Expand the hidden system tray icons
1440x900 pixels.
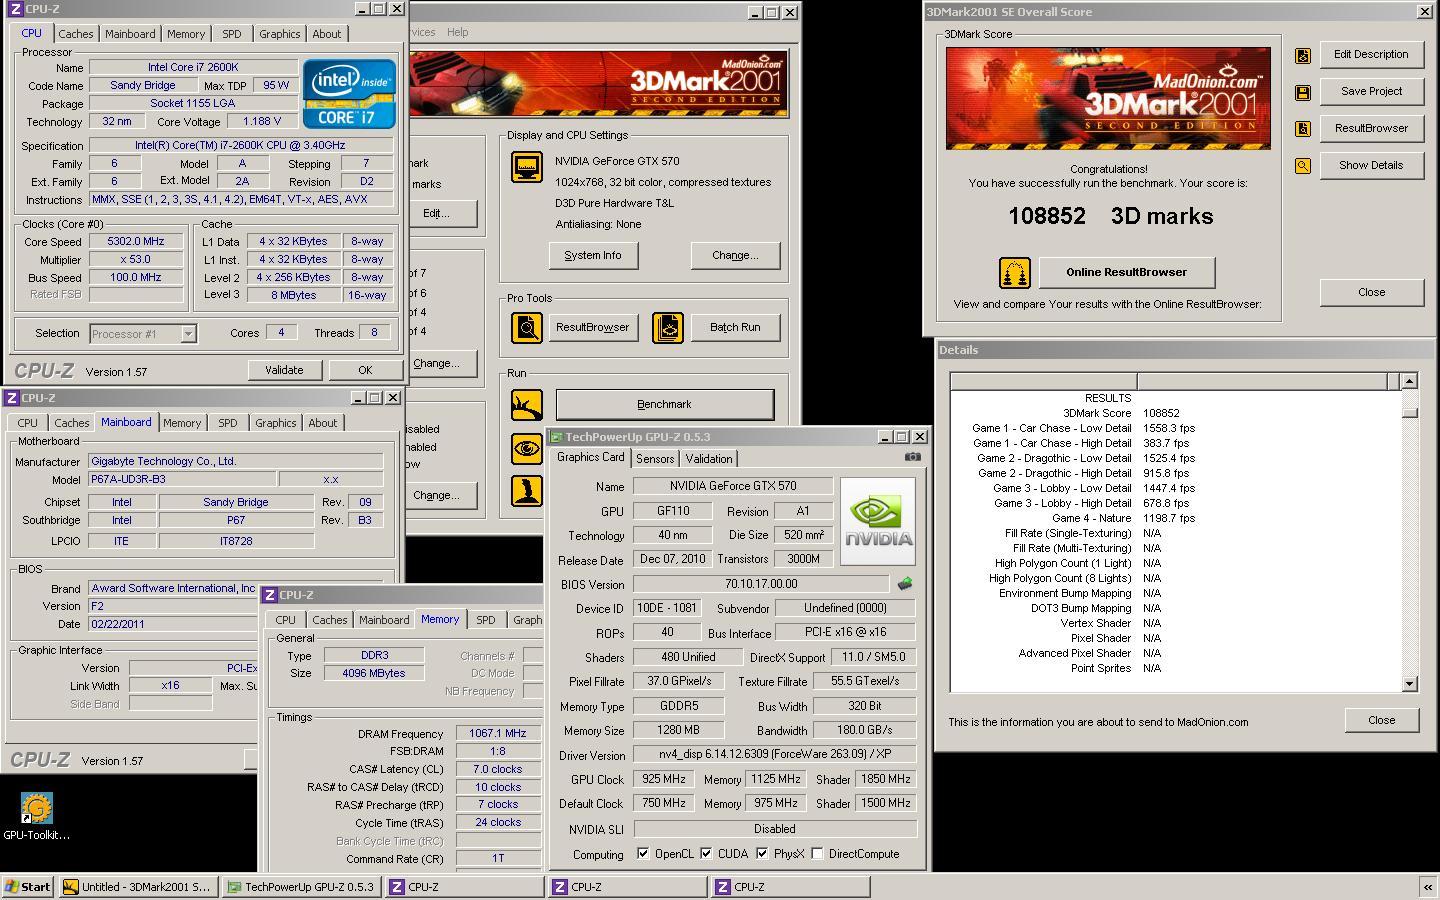click(x=1427, y=887)
